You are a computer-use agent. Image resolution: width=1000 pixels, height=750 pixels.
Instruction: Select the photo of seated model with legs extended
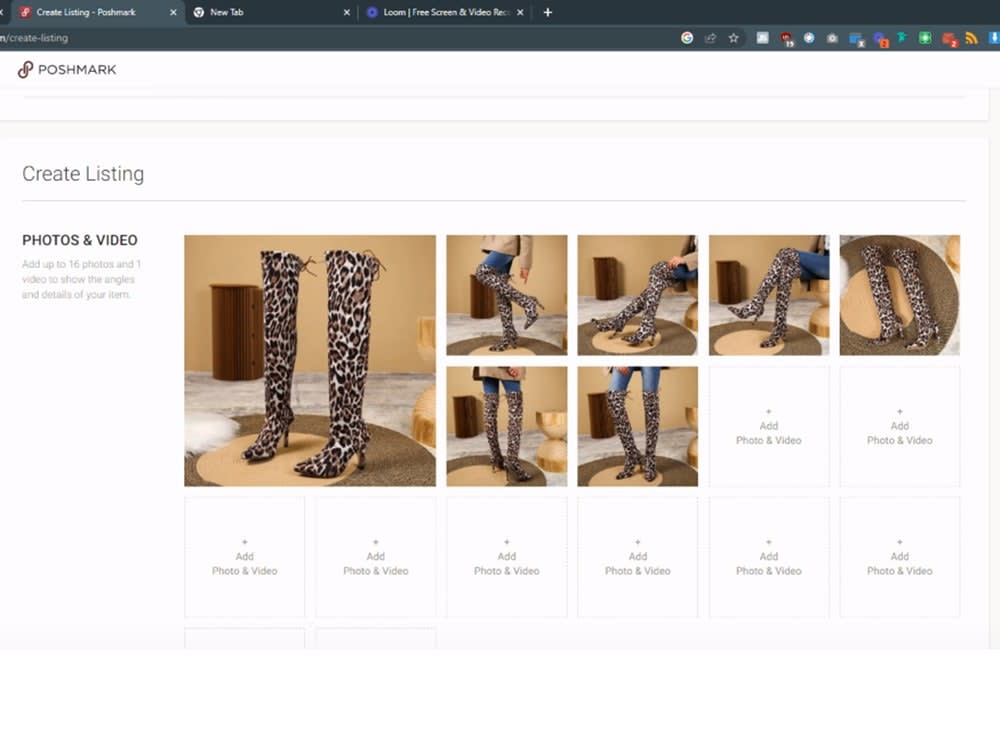tap(638, 295)
